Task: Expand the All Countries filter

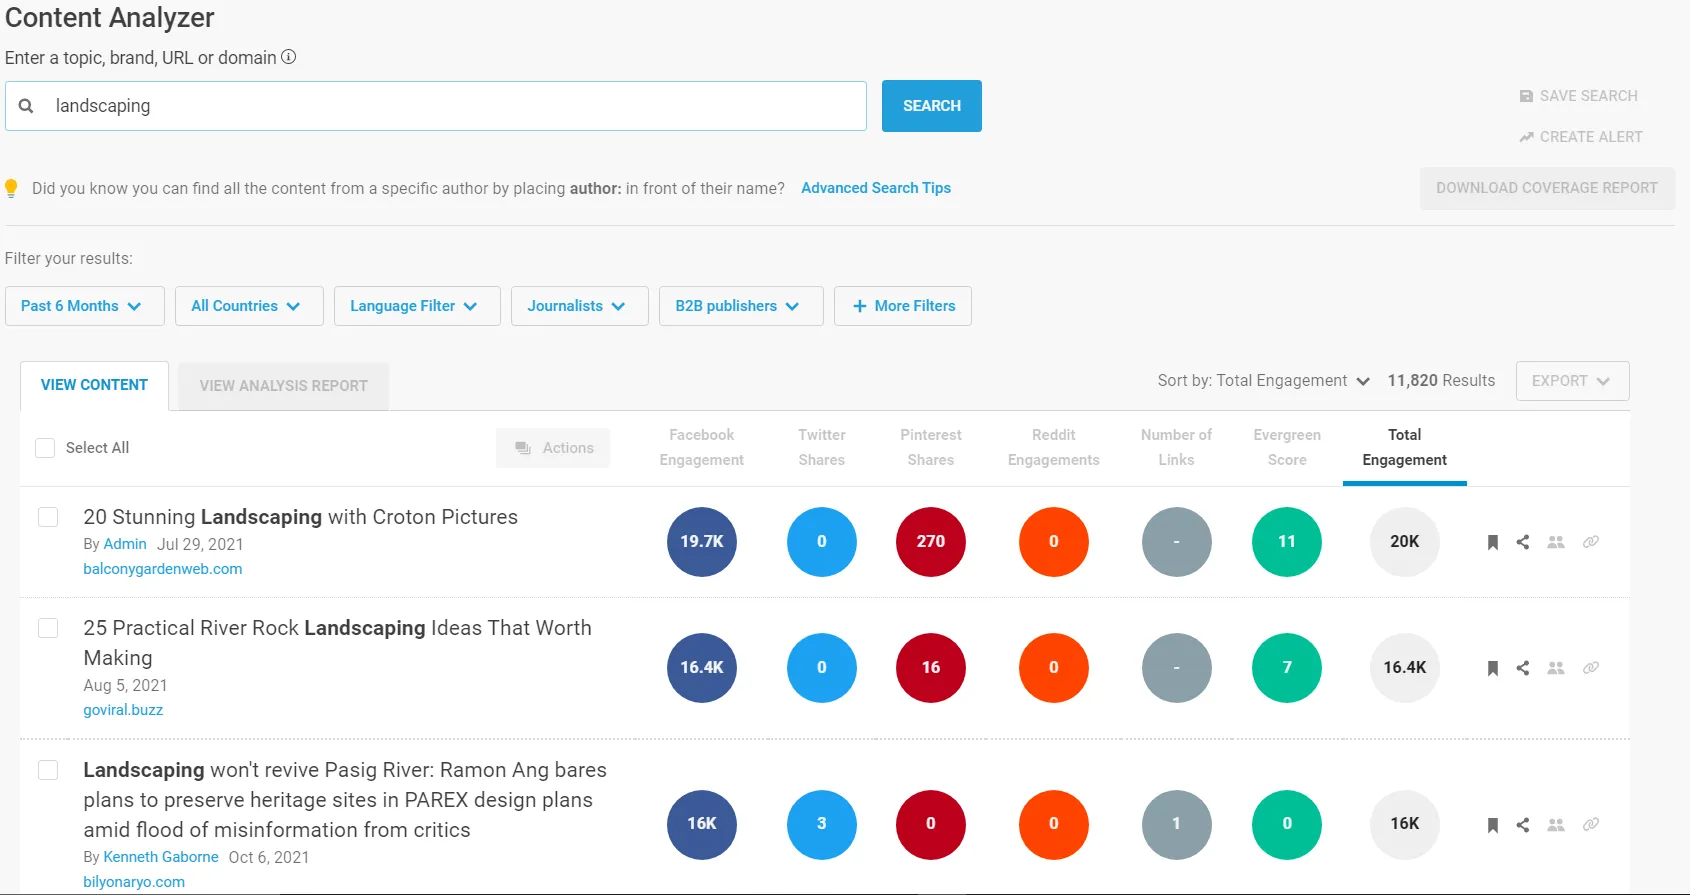Action: coord(248,306)
